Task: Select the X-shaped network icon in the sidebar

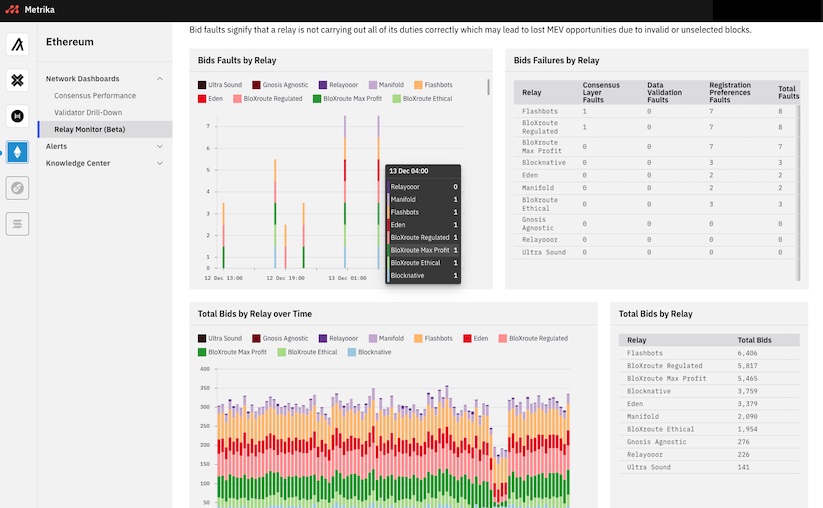Action: [x=18, y=80]
